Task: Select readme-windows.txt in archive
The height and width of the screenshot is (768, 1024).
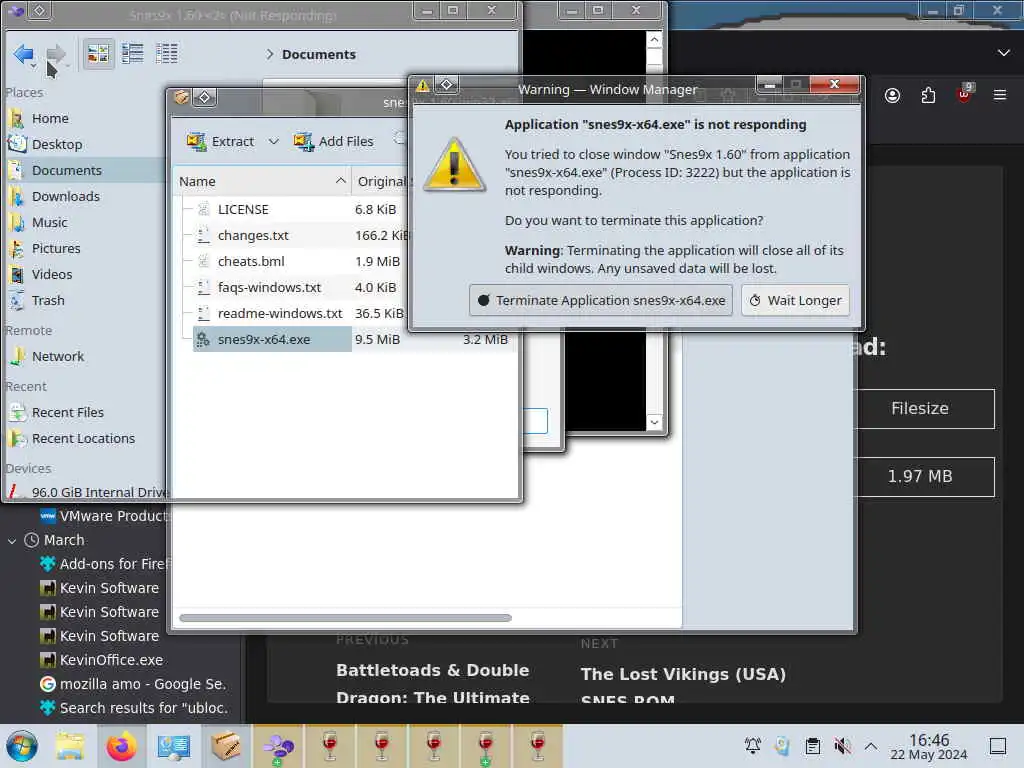Action: point(280,314)
